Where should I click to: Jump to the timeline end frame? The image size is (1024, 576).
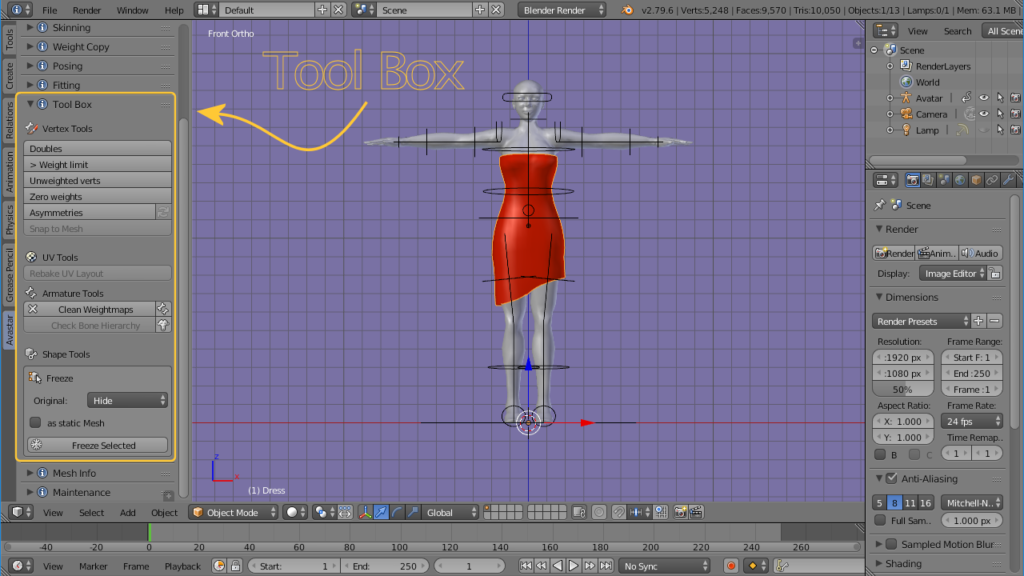click(x=605, y=566)
